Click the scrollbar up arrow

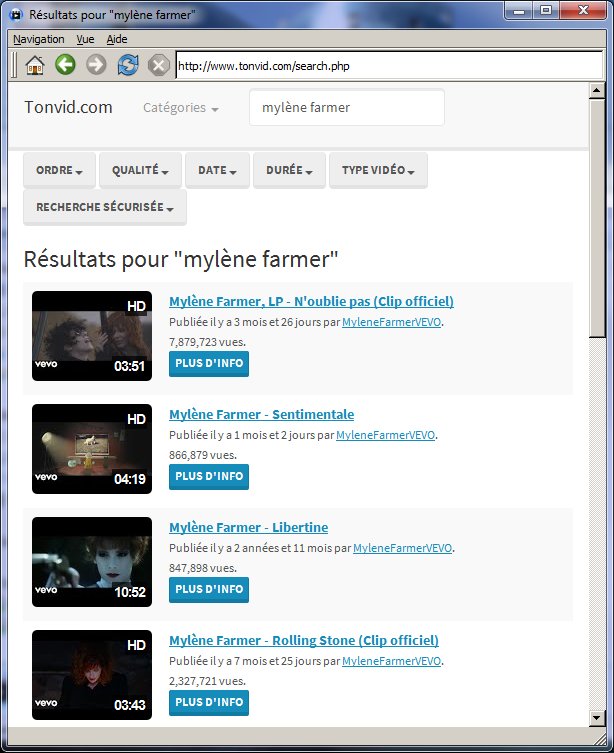pyautogui.click(x=597, y=90)
